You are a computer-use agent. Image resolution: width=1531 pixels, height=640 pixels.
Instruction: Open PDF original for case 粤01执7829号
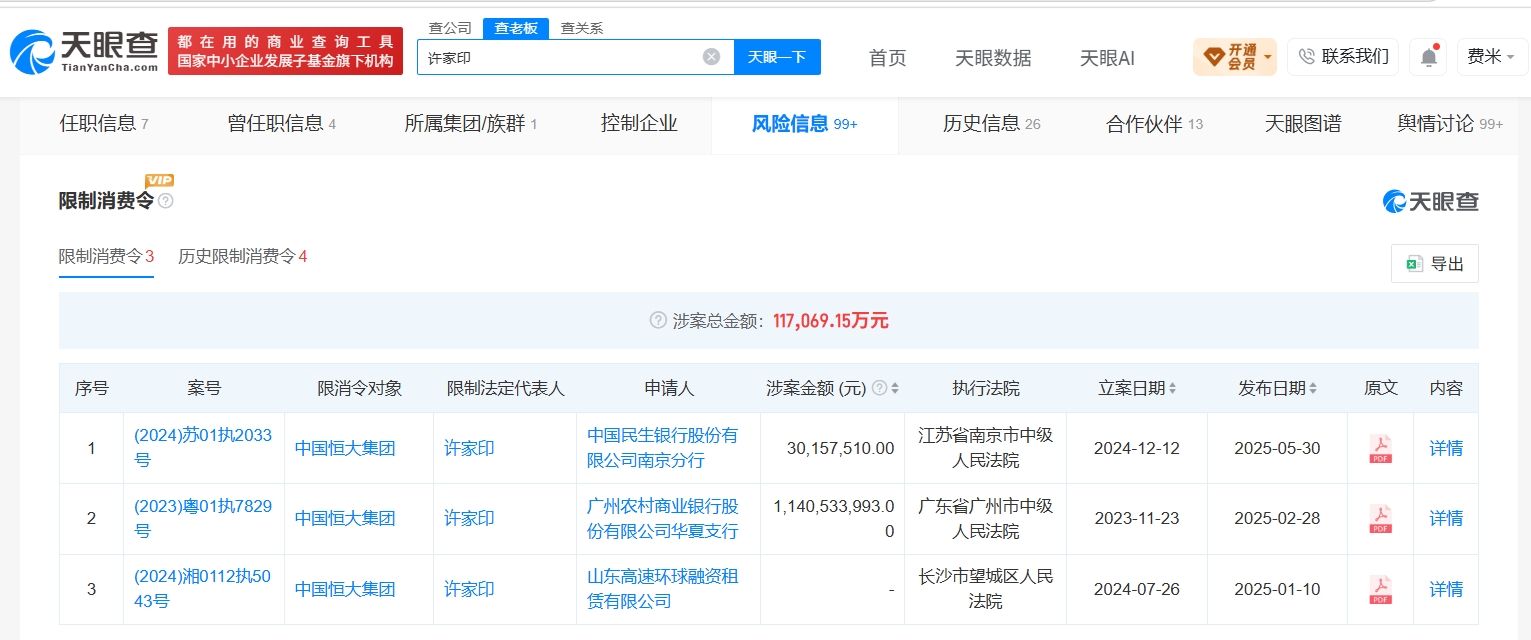coord(1380,518)
